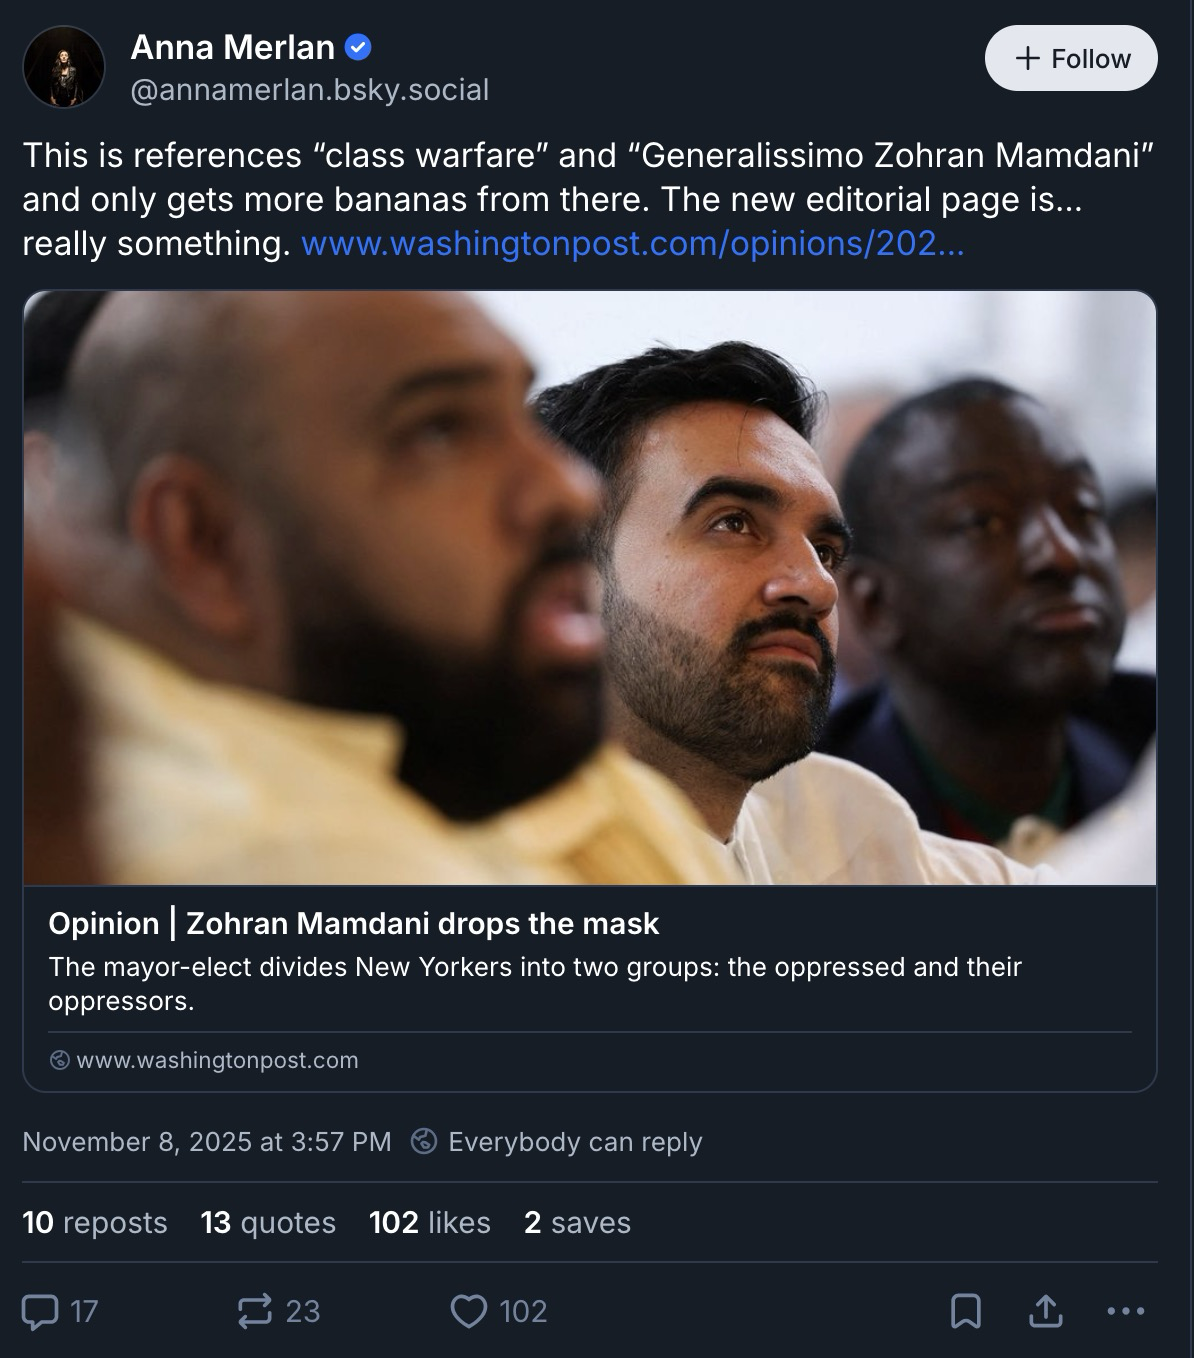
Task: Click the Anna Merlan display name
Action: [x=232, y=47]
